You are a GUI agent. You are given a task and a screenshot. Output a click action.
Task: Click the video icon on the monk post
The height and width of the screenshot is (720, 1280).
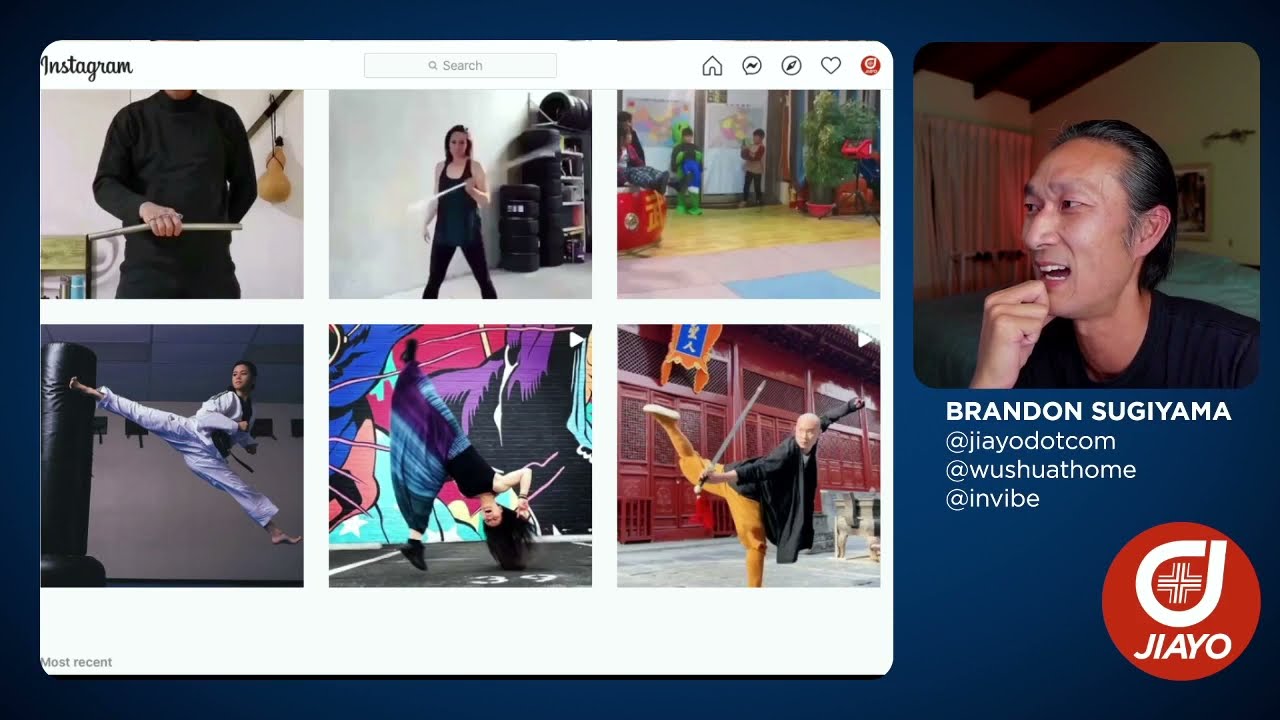865,340
